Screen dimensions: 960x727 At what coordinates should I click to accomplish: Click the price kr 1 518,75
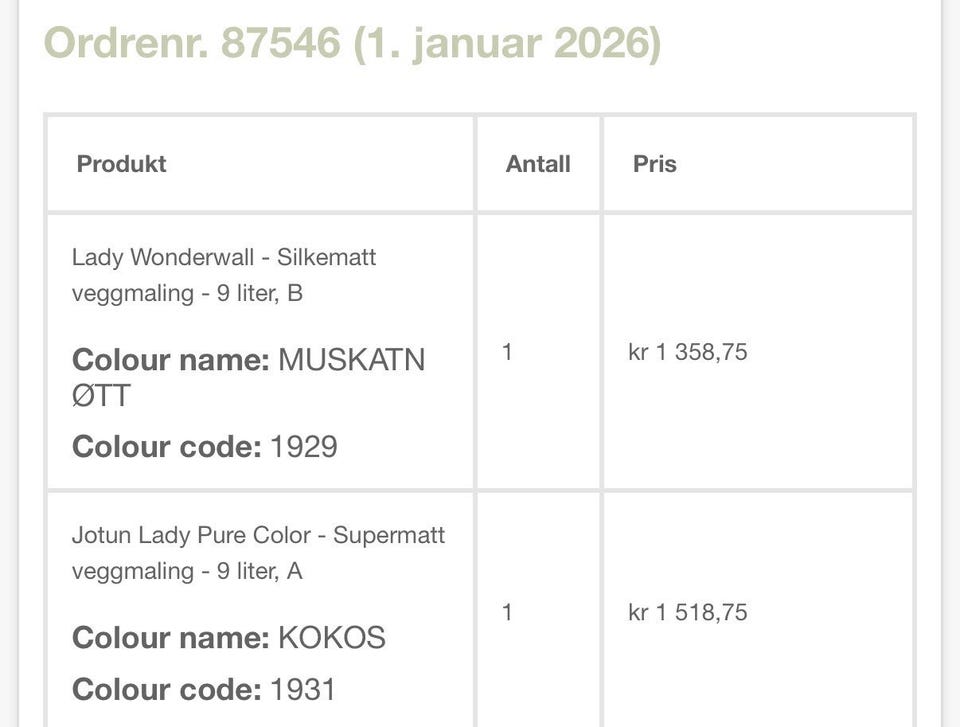[687, 612]
